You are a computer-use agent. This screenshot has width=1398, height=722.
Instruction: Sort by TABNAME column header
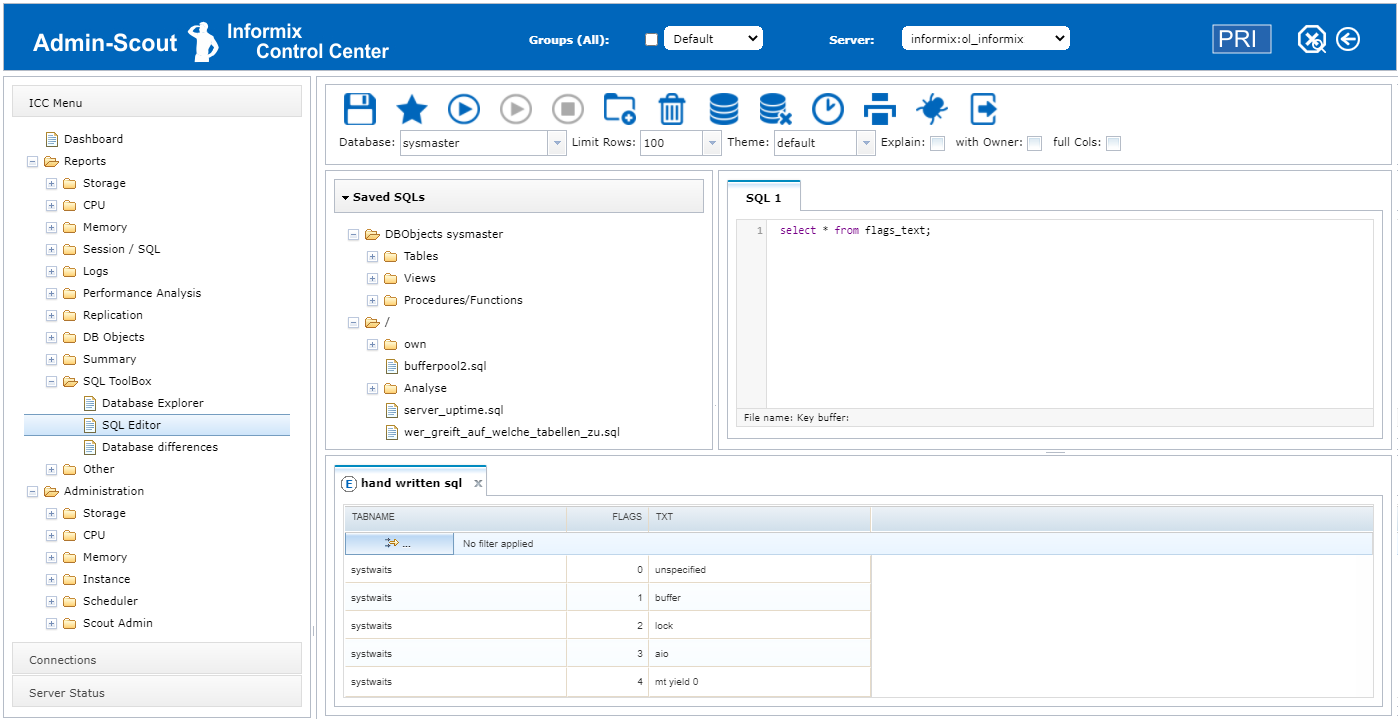pos(456,518)
